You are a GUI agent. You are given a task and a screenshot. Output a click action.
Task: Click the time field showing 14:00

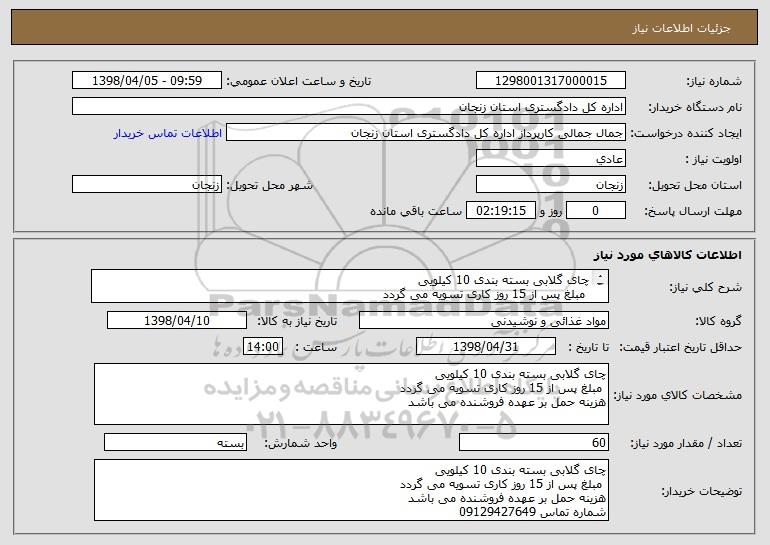263,347
